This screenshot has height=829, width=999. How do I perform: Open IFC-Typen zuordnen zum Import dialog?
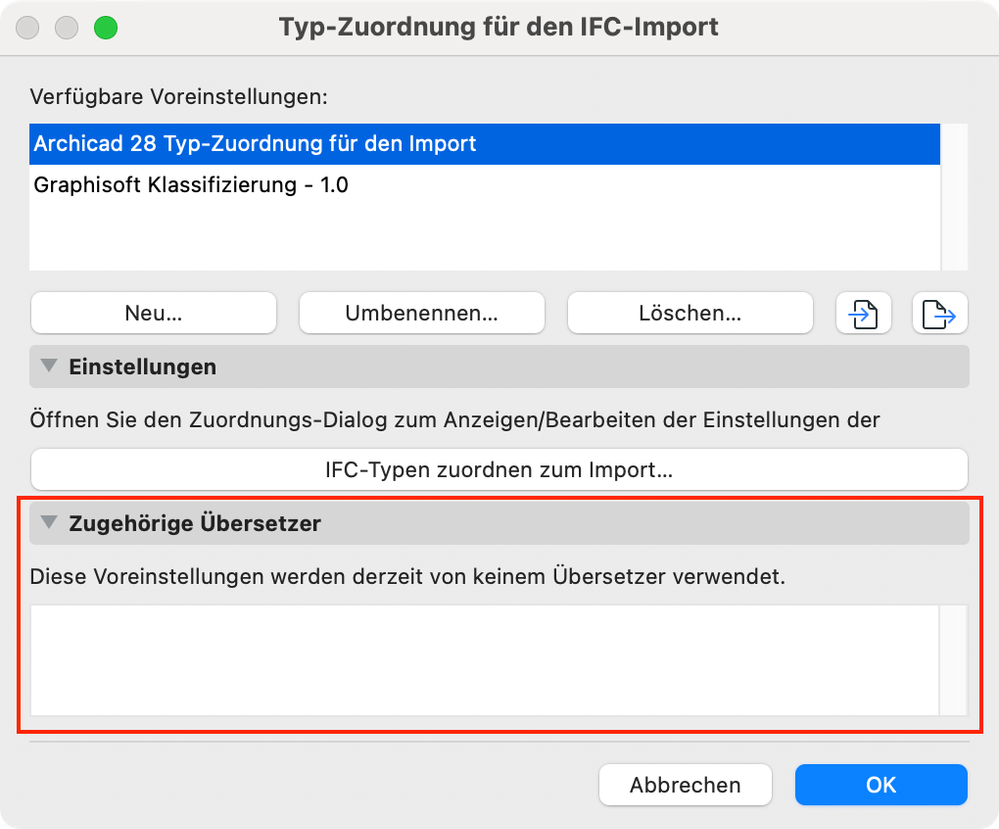[499, 469]
